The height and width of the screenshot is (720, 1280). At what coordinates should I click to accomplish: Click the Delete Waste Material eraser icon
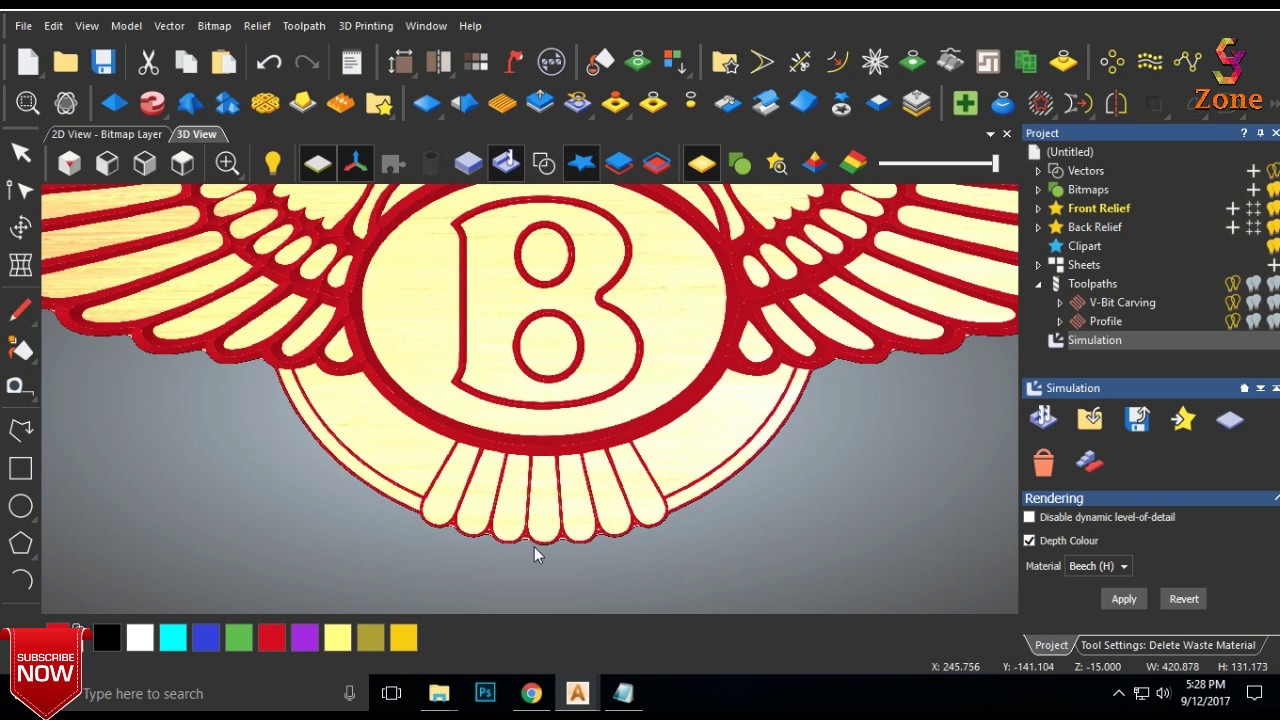[x=1089, y=462]
